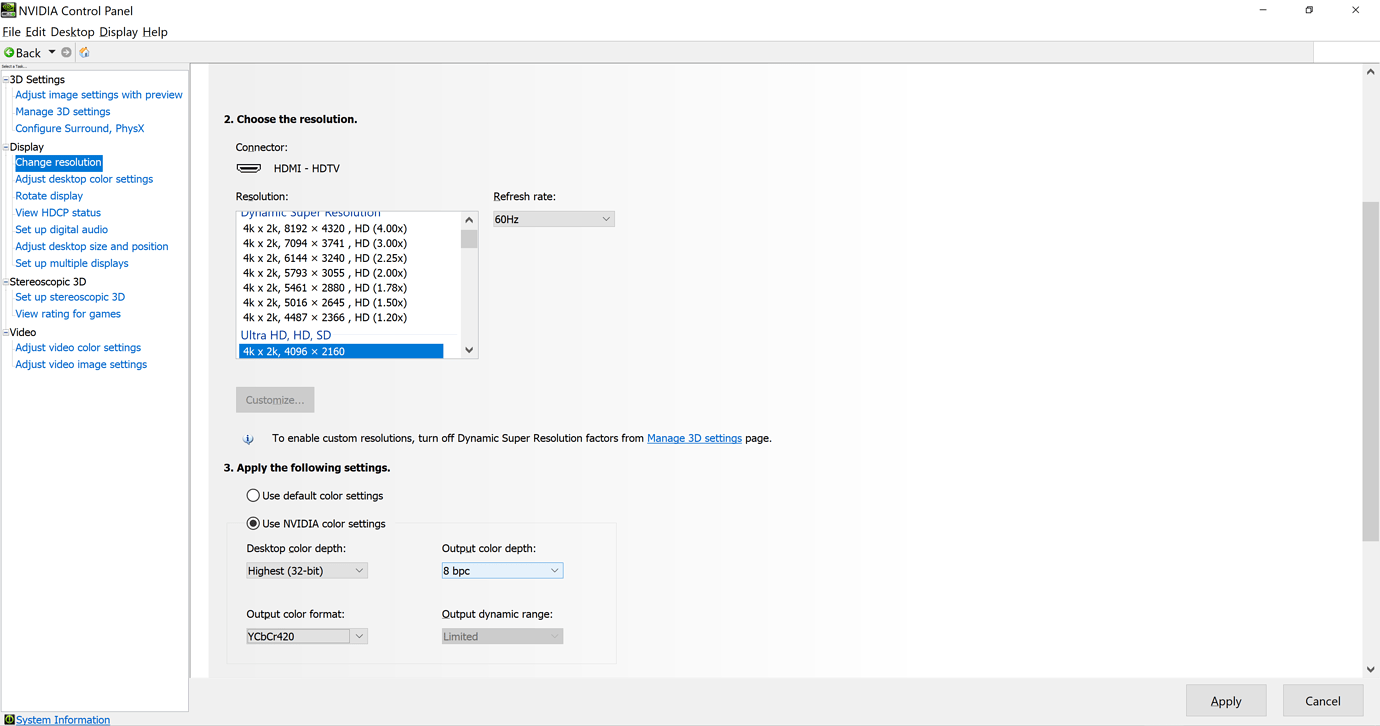Open Adjust desktop color settings

coord(84,179)
